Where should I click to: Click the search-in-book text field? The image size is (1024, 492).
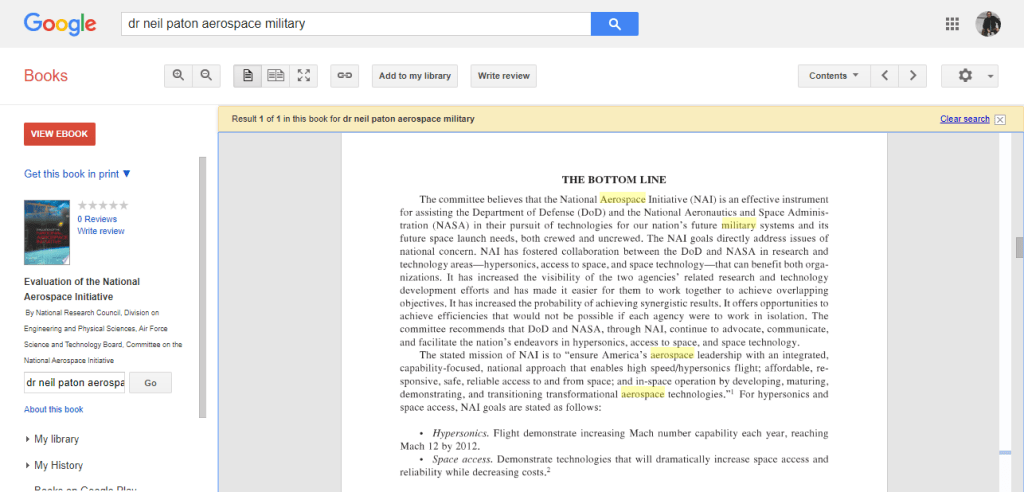pos(74,383)
